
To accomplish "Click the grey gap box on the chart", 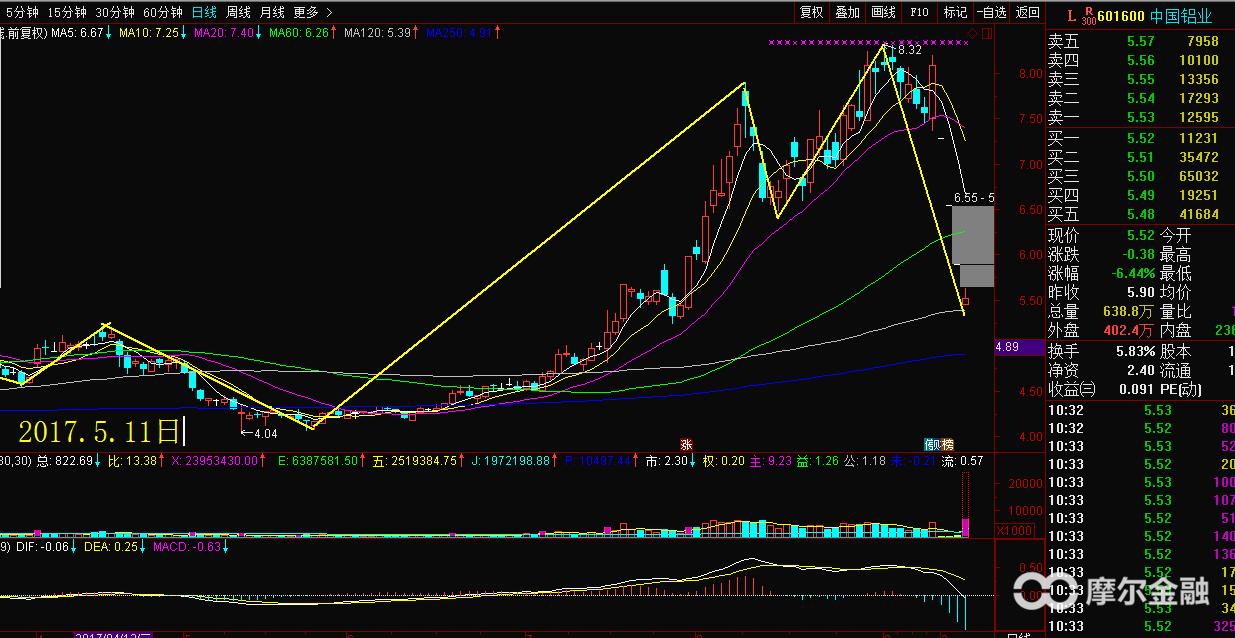I will tap(973, 246).
